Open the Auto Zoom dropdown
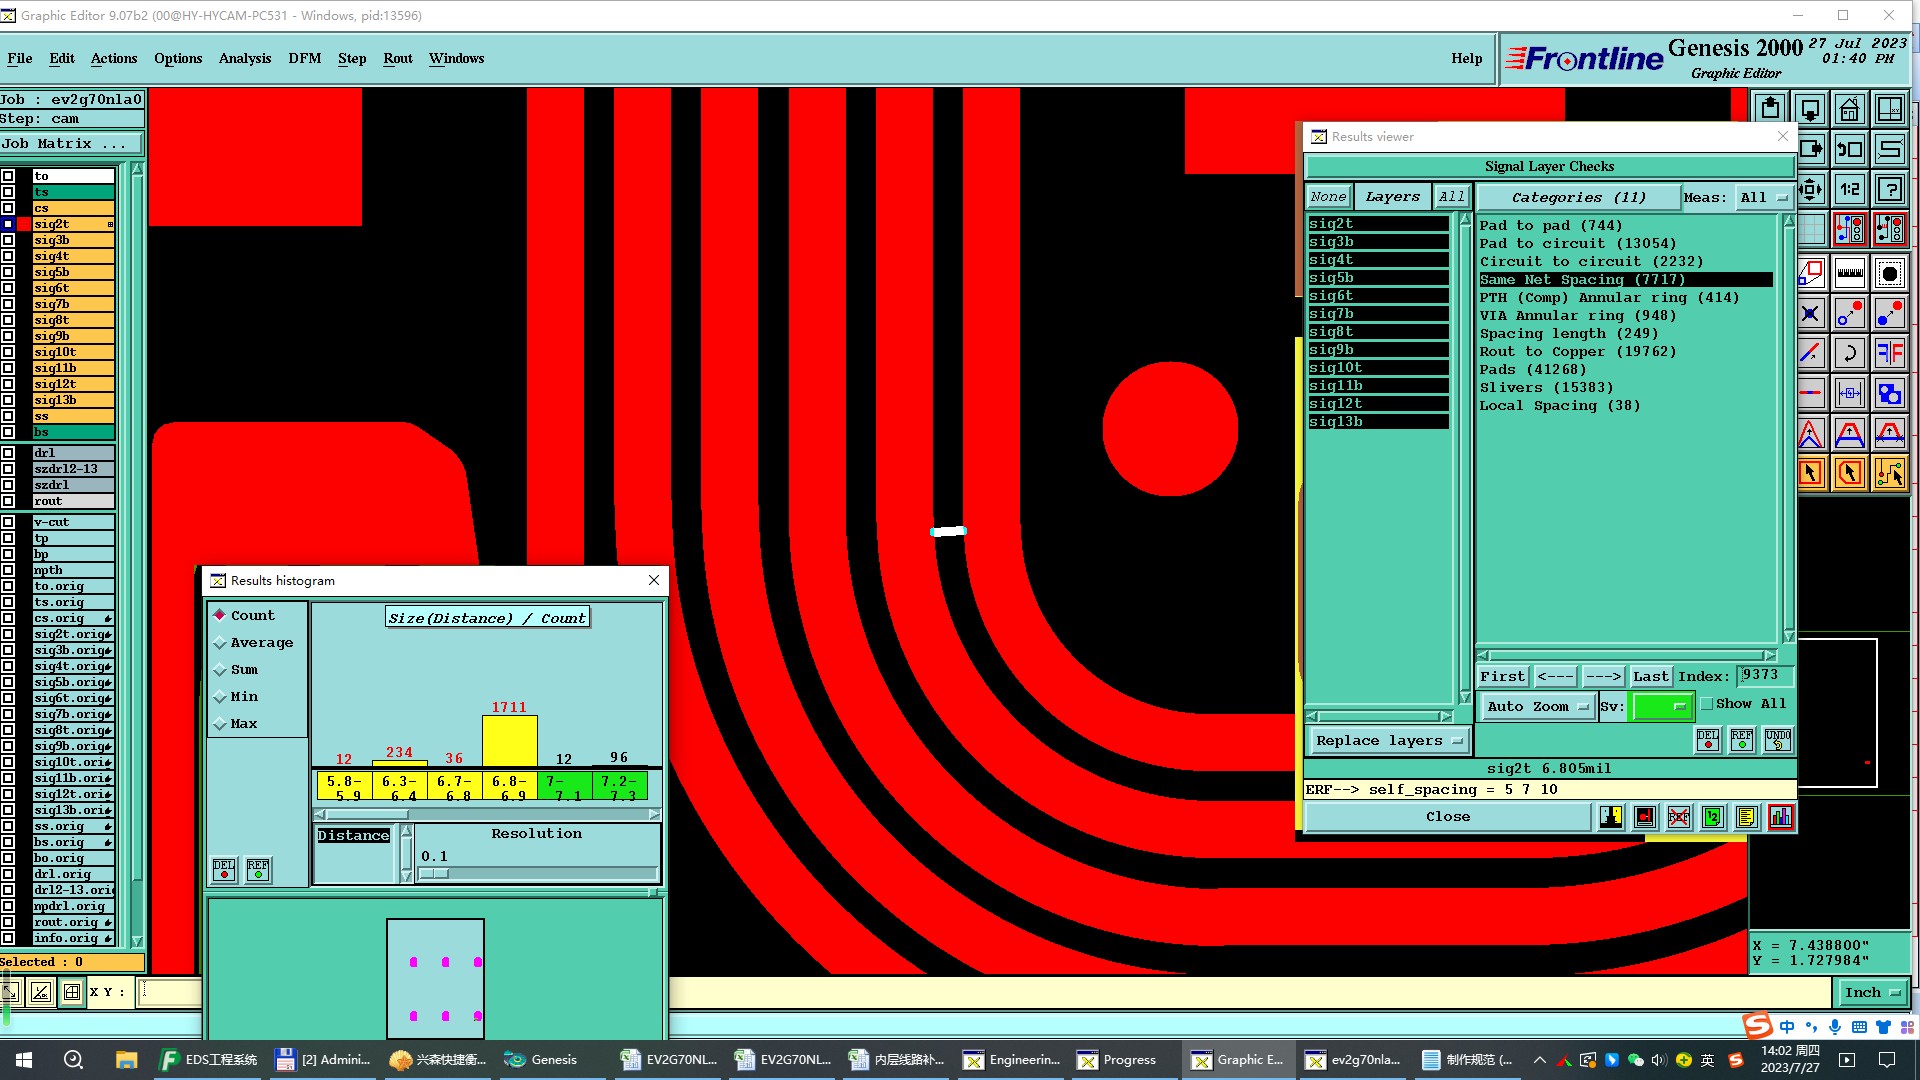This screenshot has height=1080, width=1920. coord(1537,706)
